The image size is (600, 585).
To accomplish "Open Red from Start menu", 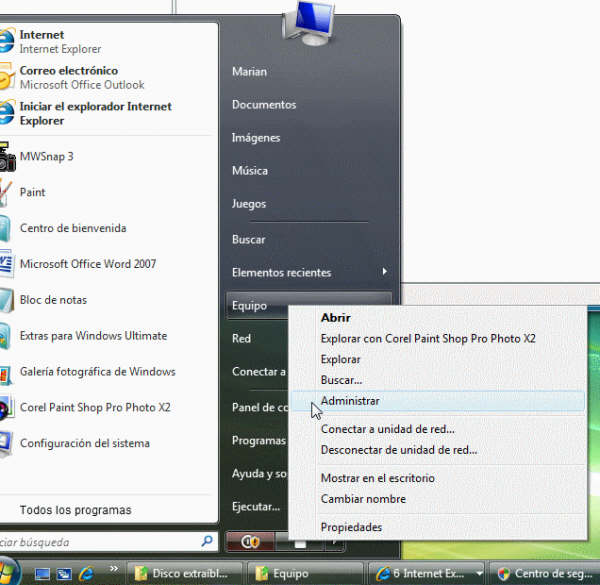I will click(241, 339).
